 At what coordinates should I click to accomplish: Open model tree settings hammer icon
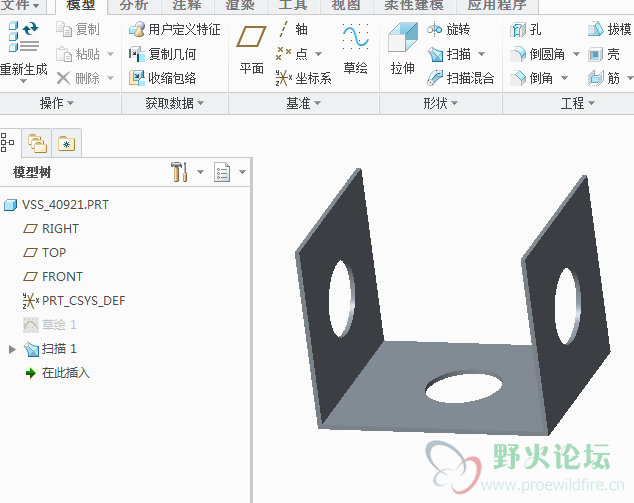(x=179, y=172)
